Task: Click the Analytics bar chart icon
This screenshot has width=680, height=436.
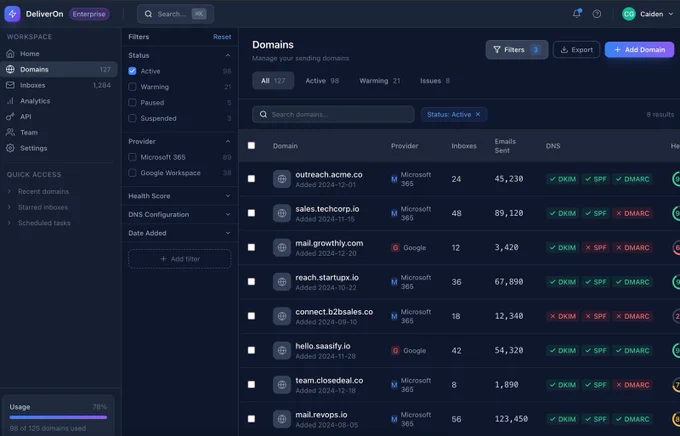Action: (x=10, y=101)
